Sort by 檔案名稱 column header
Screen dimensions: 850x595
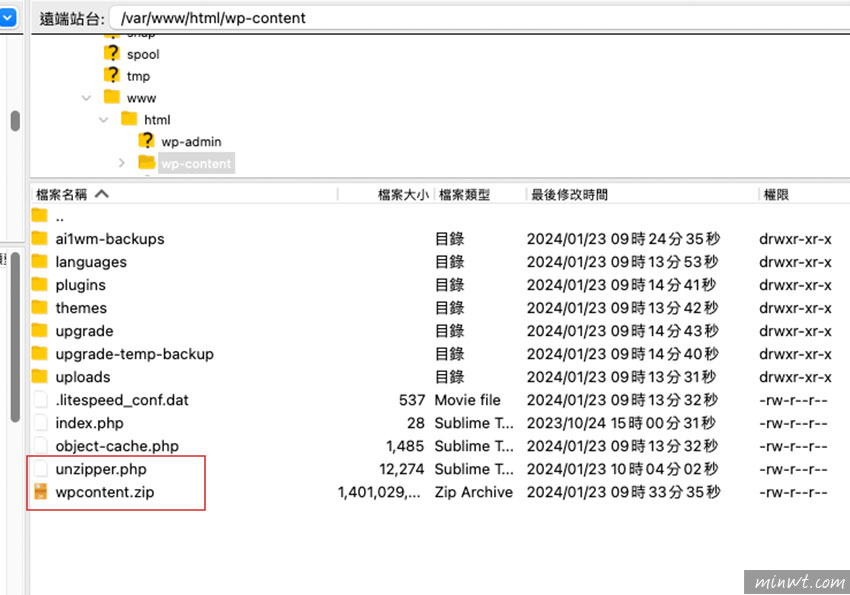tap(62, 195)
